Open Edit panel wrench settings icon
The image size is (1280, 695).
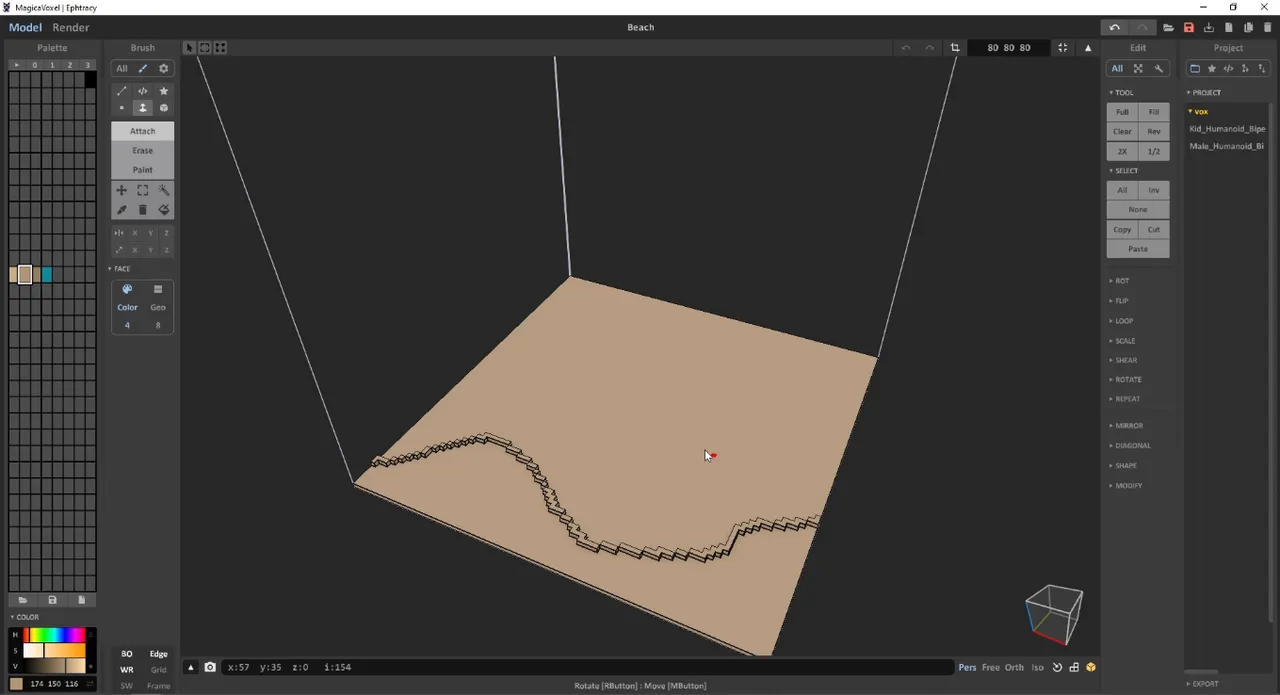(x=1159, y=68)
